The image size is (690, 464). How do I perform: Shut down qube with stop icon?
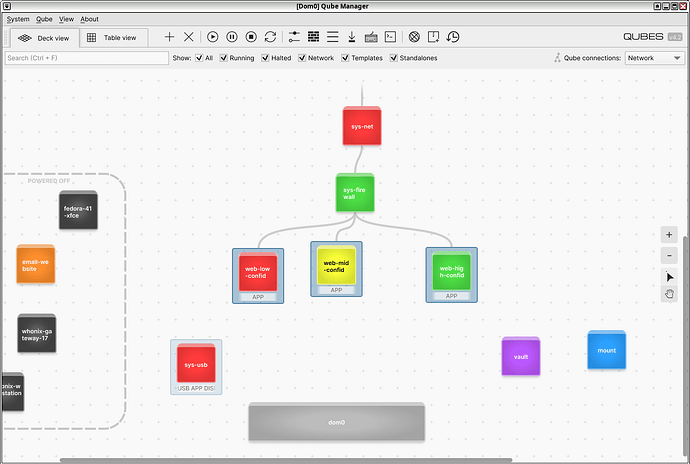[x=251, y=37]
